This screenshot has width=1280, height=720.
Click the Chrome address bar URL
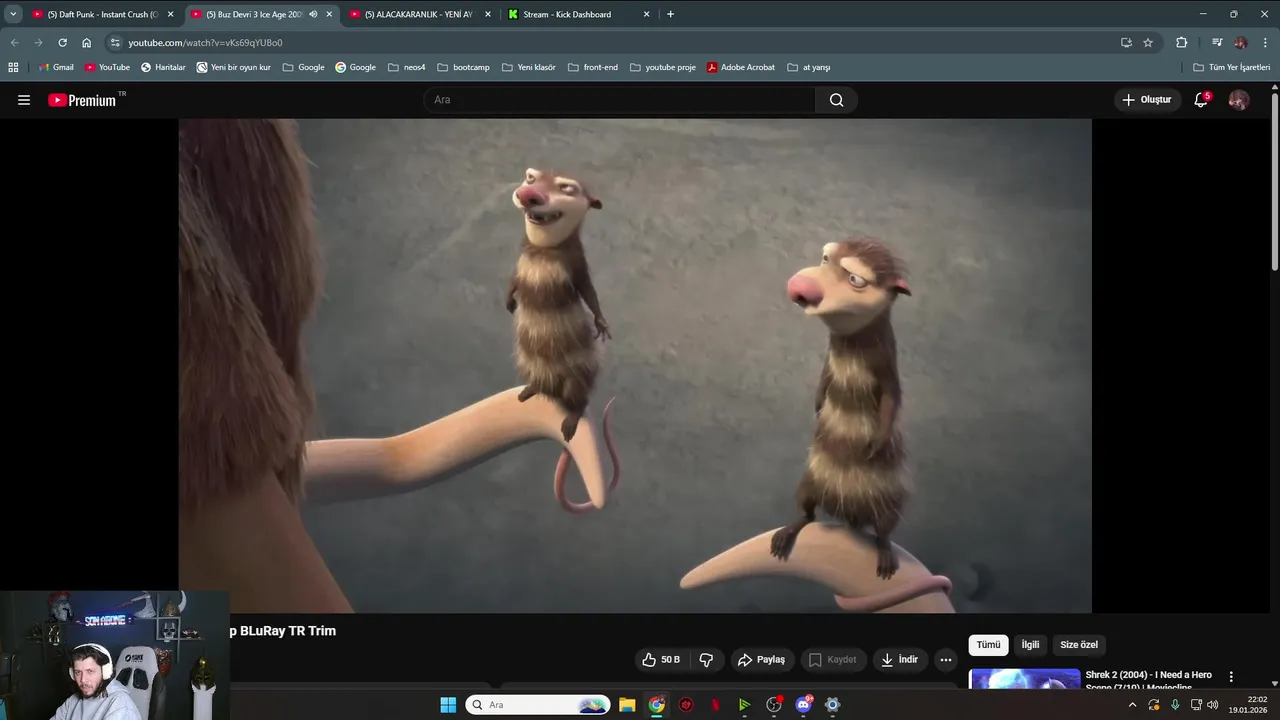click(205, 43)
